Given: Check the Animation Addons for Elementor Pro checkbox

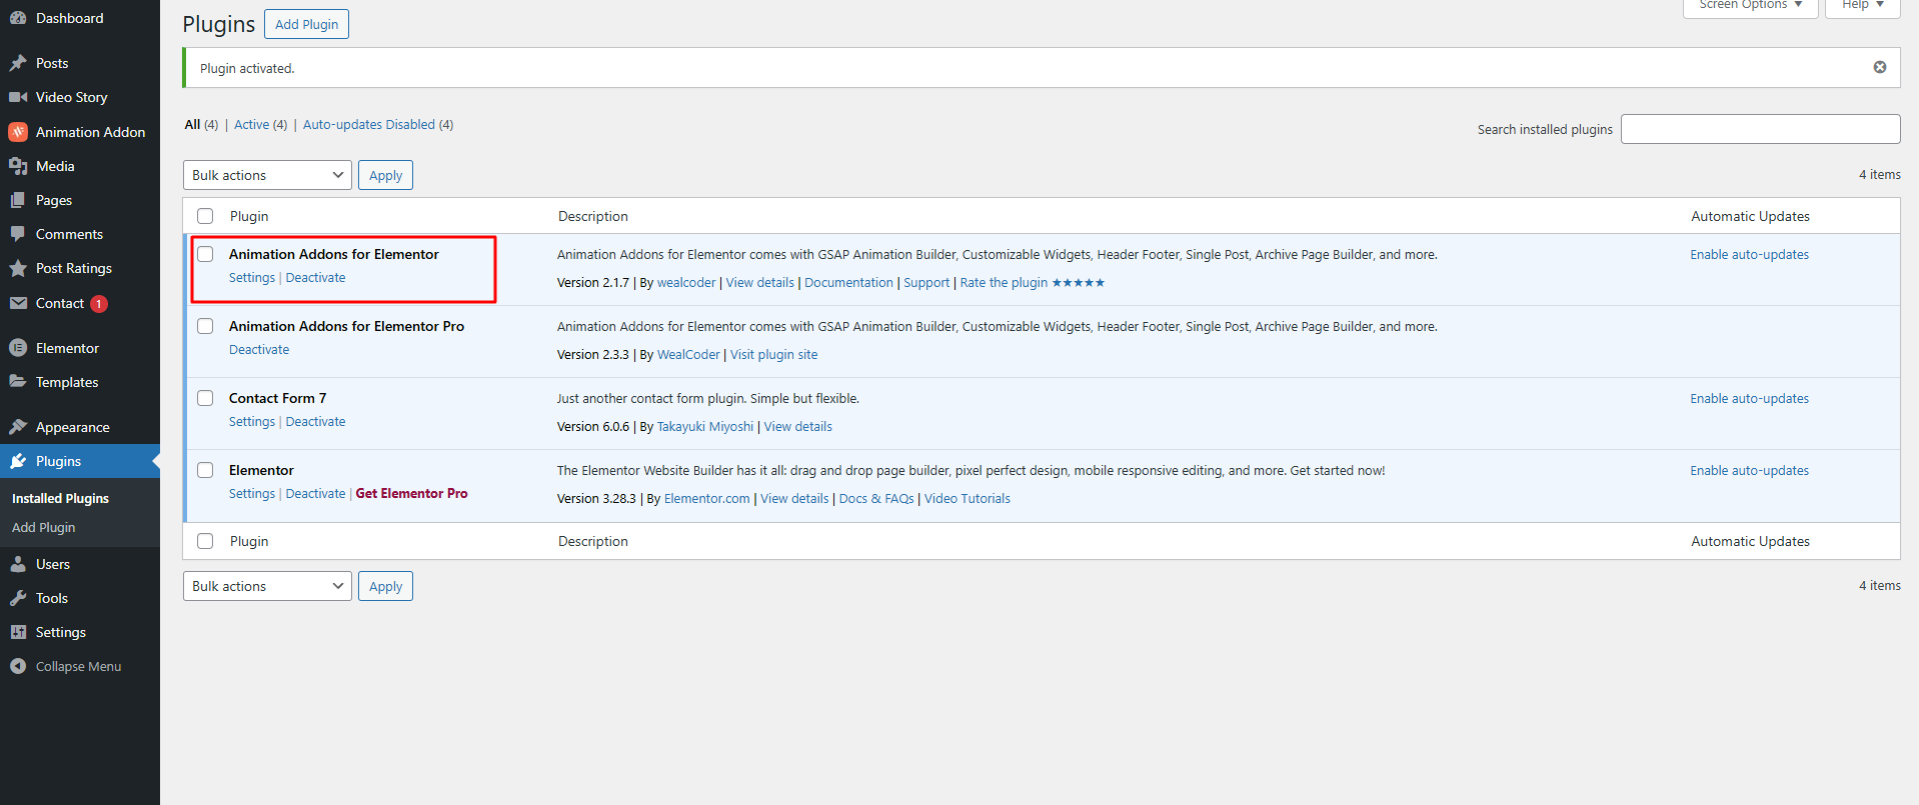Looking at the screenshot, I should tap(205, 326).
